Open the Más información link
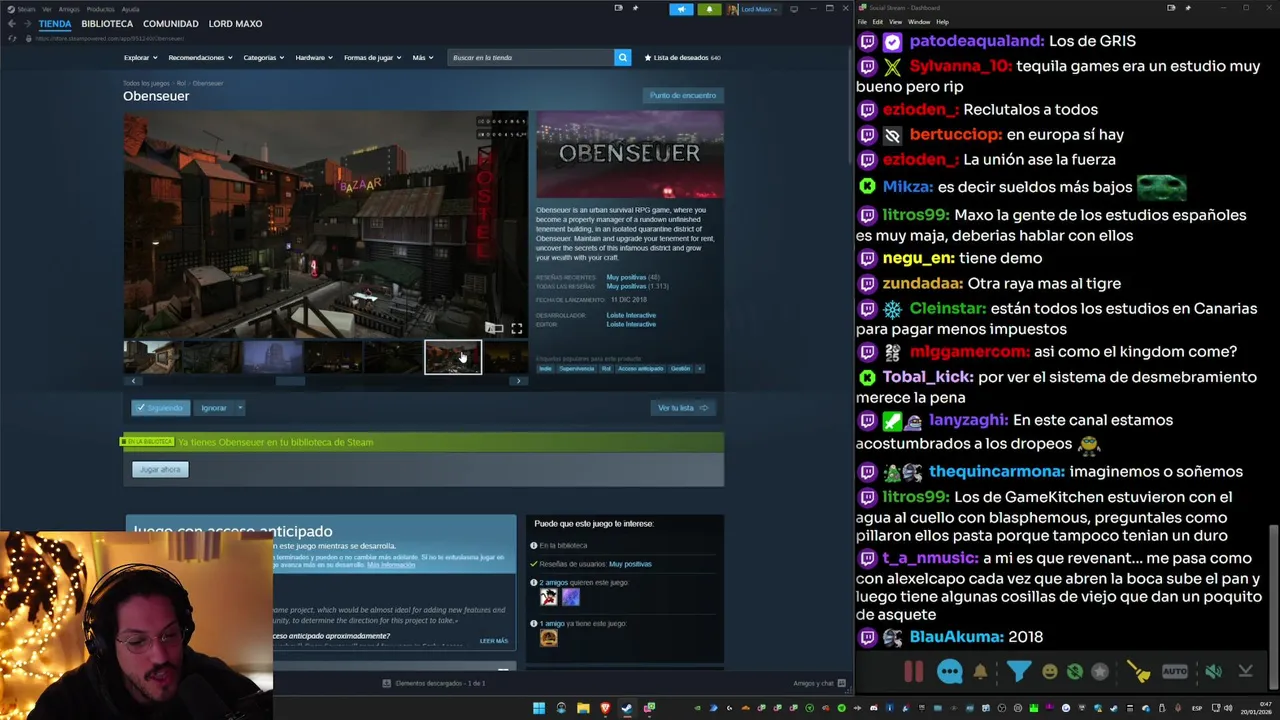This screenshot has width=1280, height=720. coord(391,565)
